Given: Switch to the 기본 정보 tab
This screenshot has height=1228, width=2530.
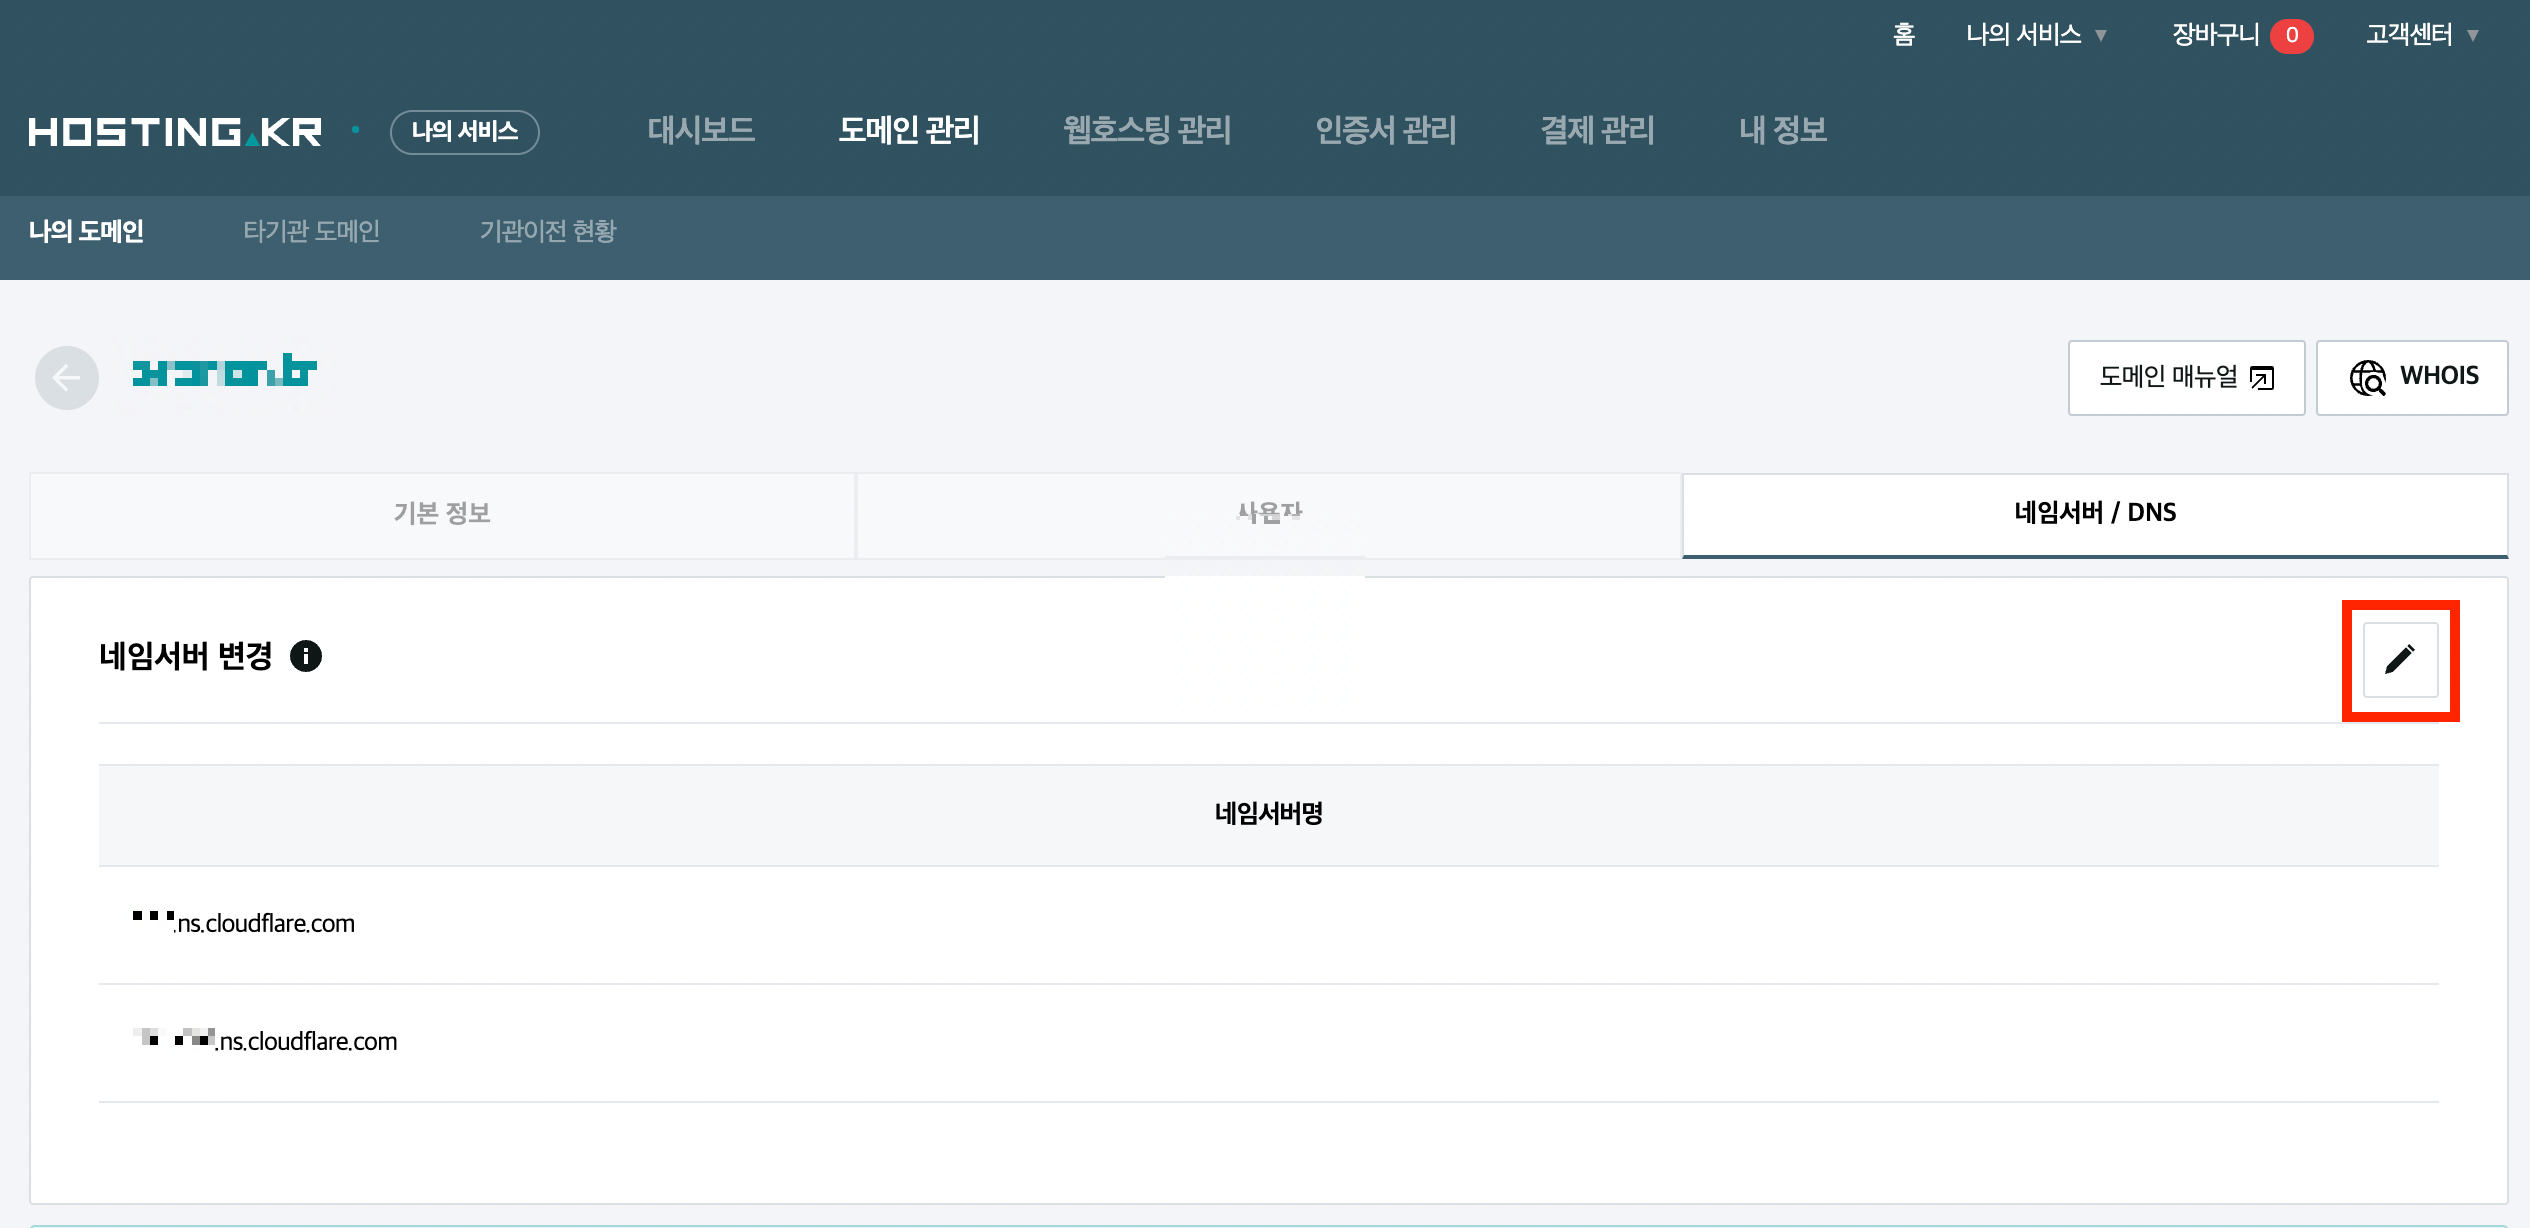Looking at the screenshot, I should 442,514.
